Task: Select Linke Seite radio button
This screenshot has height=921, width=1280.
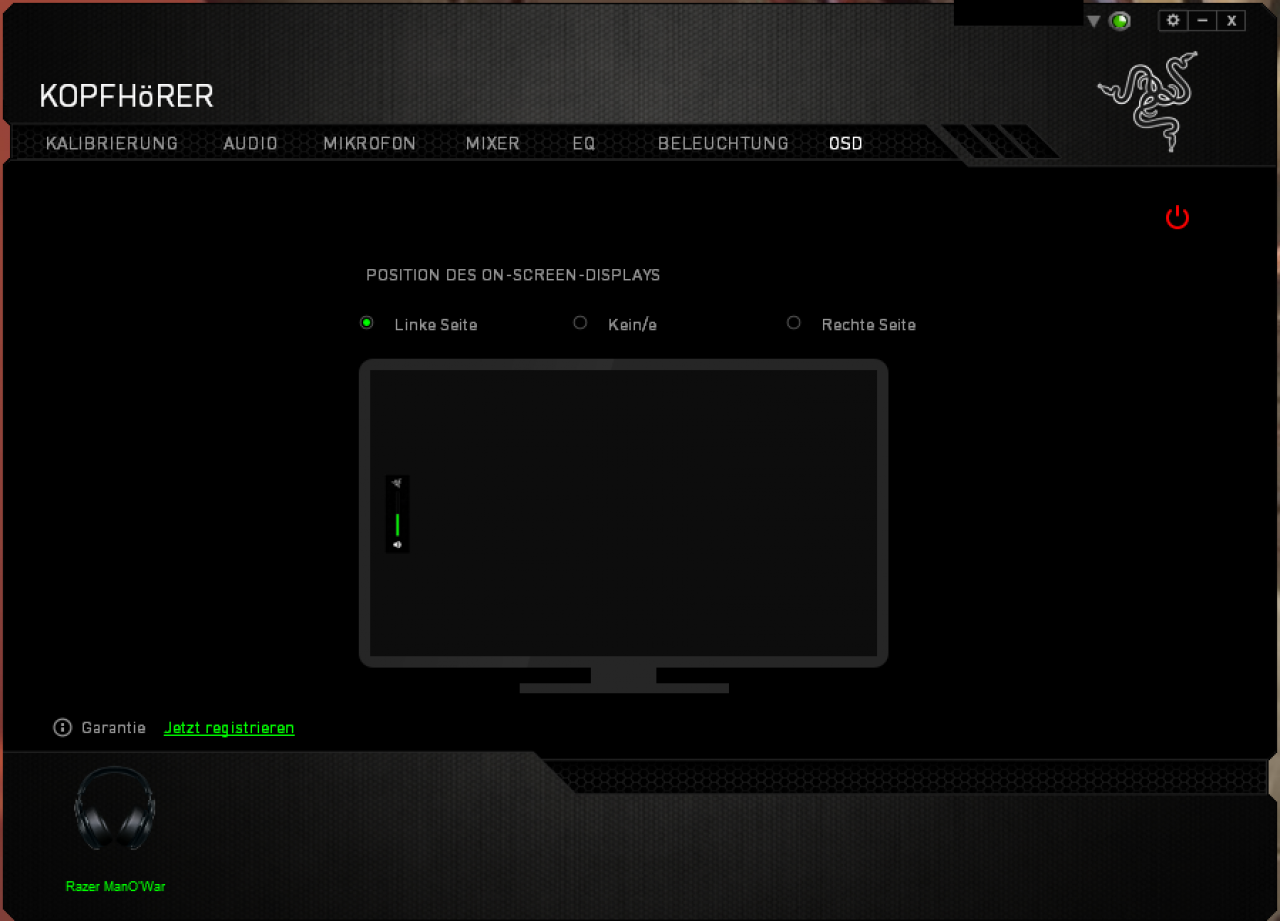Action: point(367,323)
